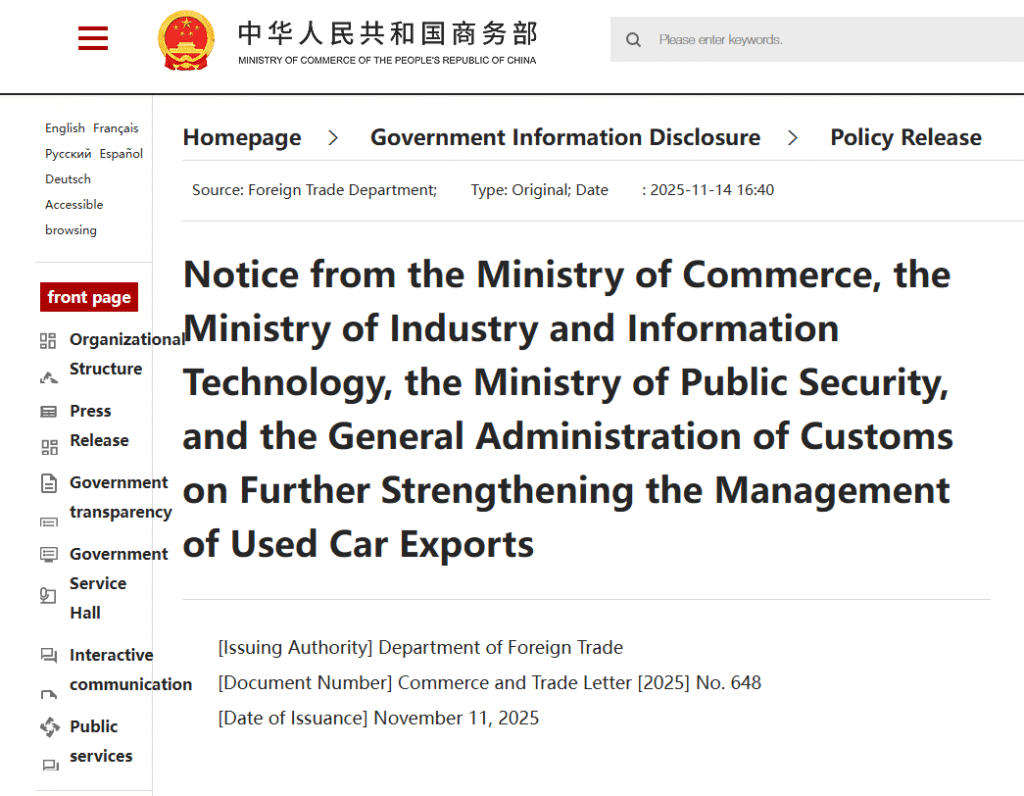1024x796 pixels.
Task: Choose the Español language option
Action: (121, 154)
